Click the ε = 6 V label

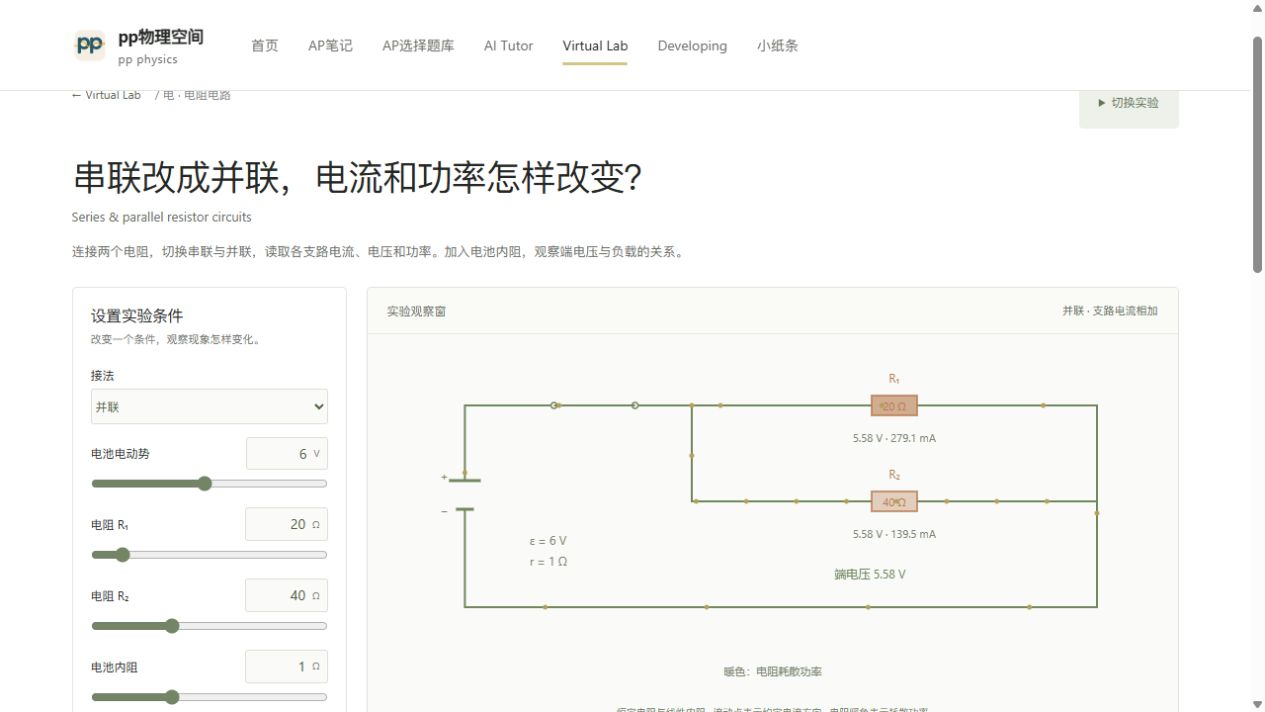(x=548, y=541)
